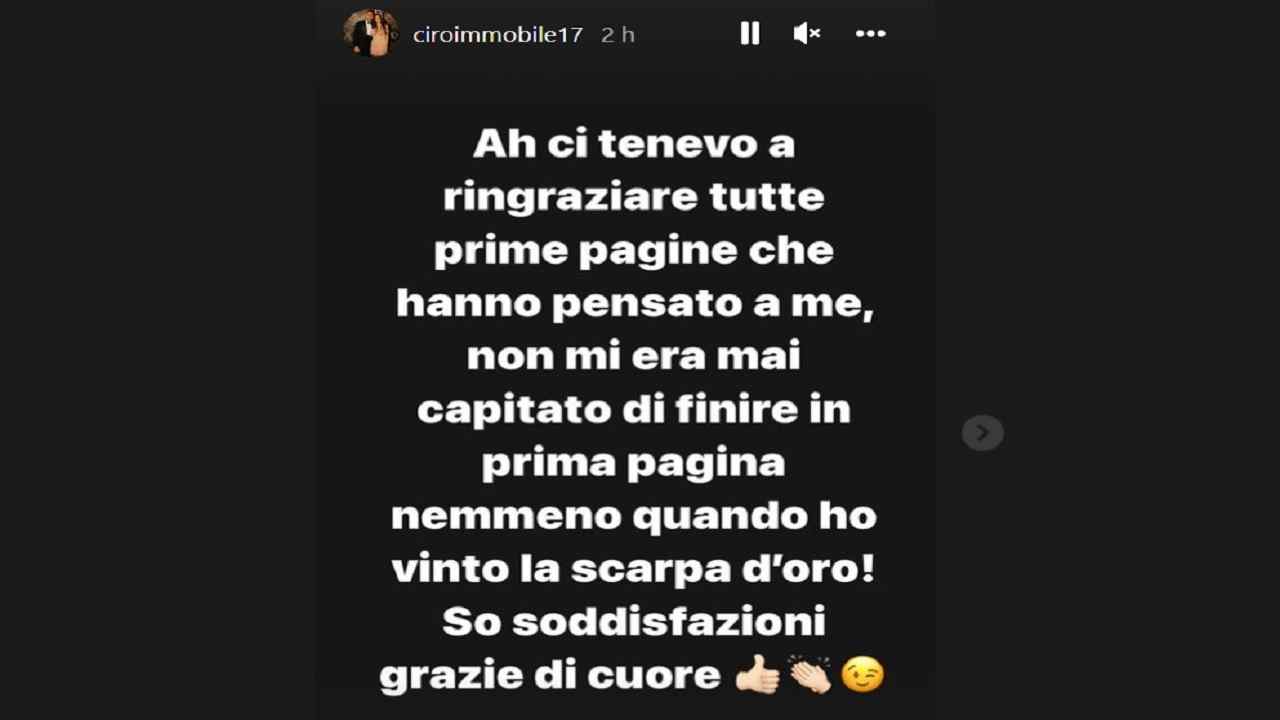Click the 'non mi era mai' line
This screenshot has width=1280, height=720.
tap(634, 357)
